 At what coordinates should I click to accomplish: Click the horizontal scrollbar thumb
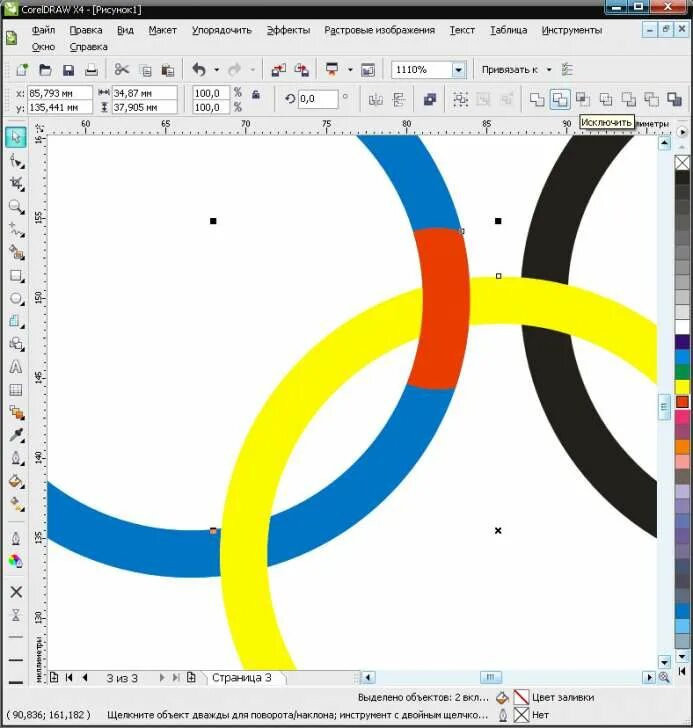click(x=490, y=677)
